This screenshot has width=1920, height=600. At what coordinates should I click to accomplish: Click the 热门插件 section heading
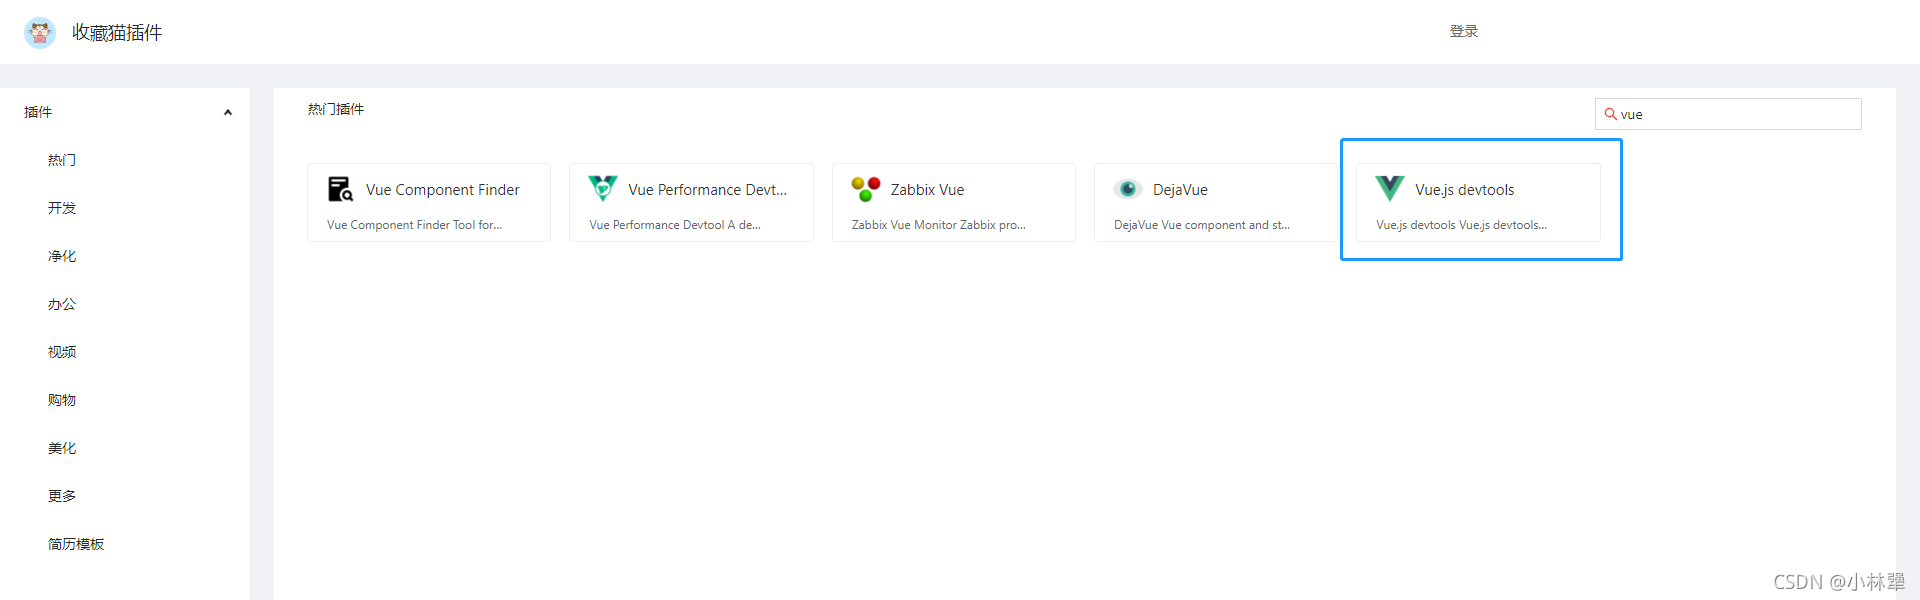point(336,109)
